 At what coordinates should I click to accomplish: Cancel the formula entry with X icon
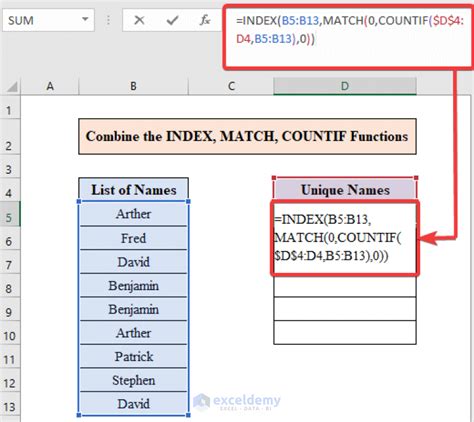[139, 20]
